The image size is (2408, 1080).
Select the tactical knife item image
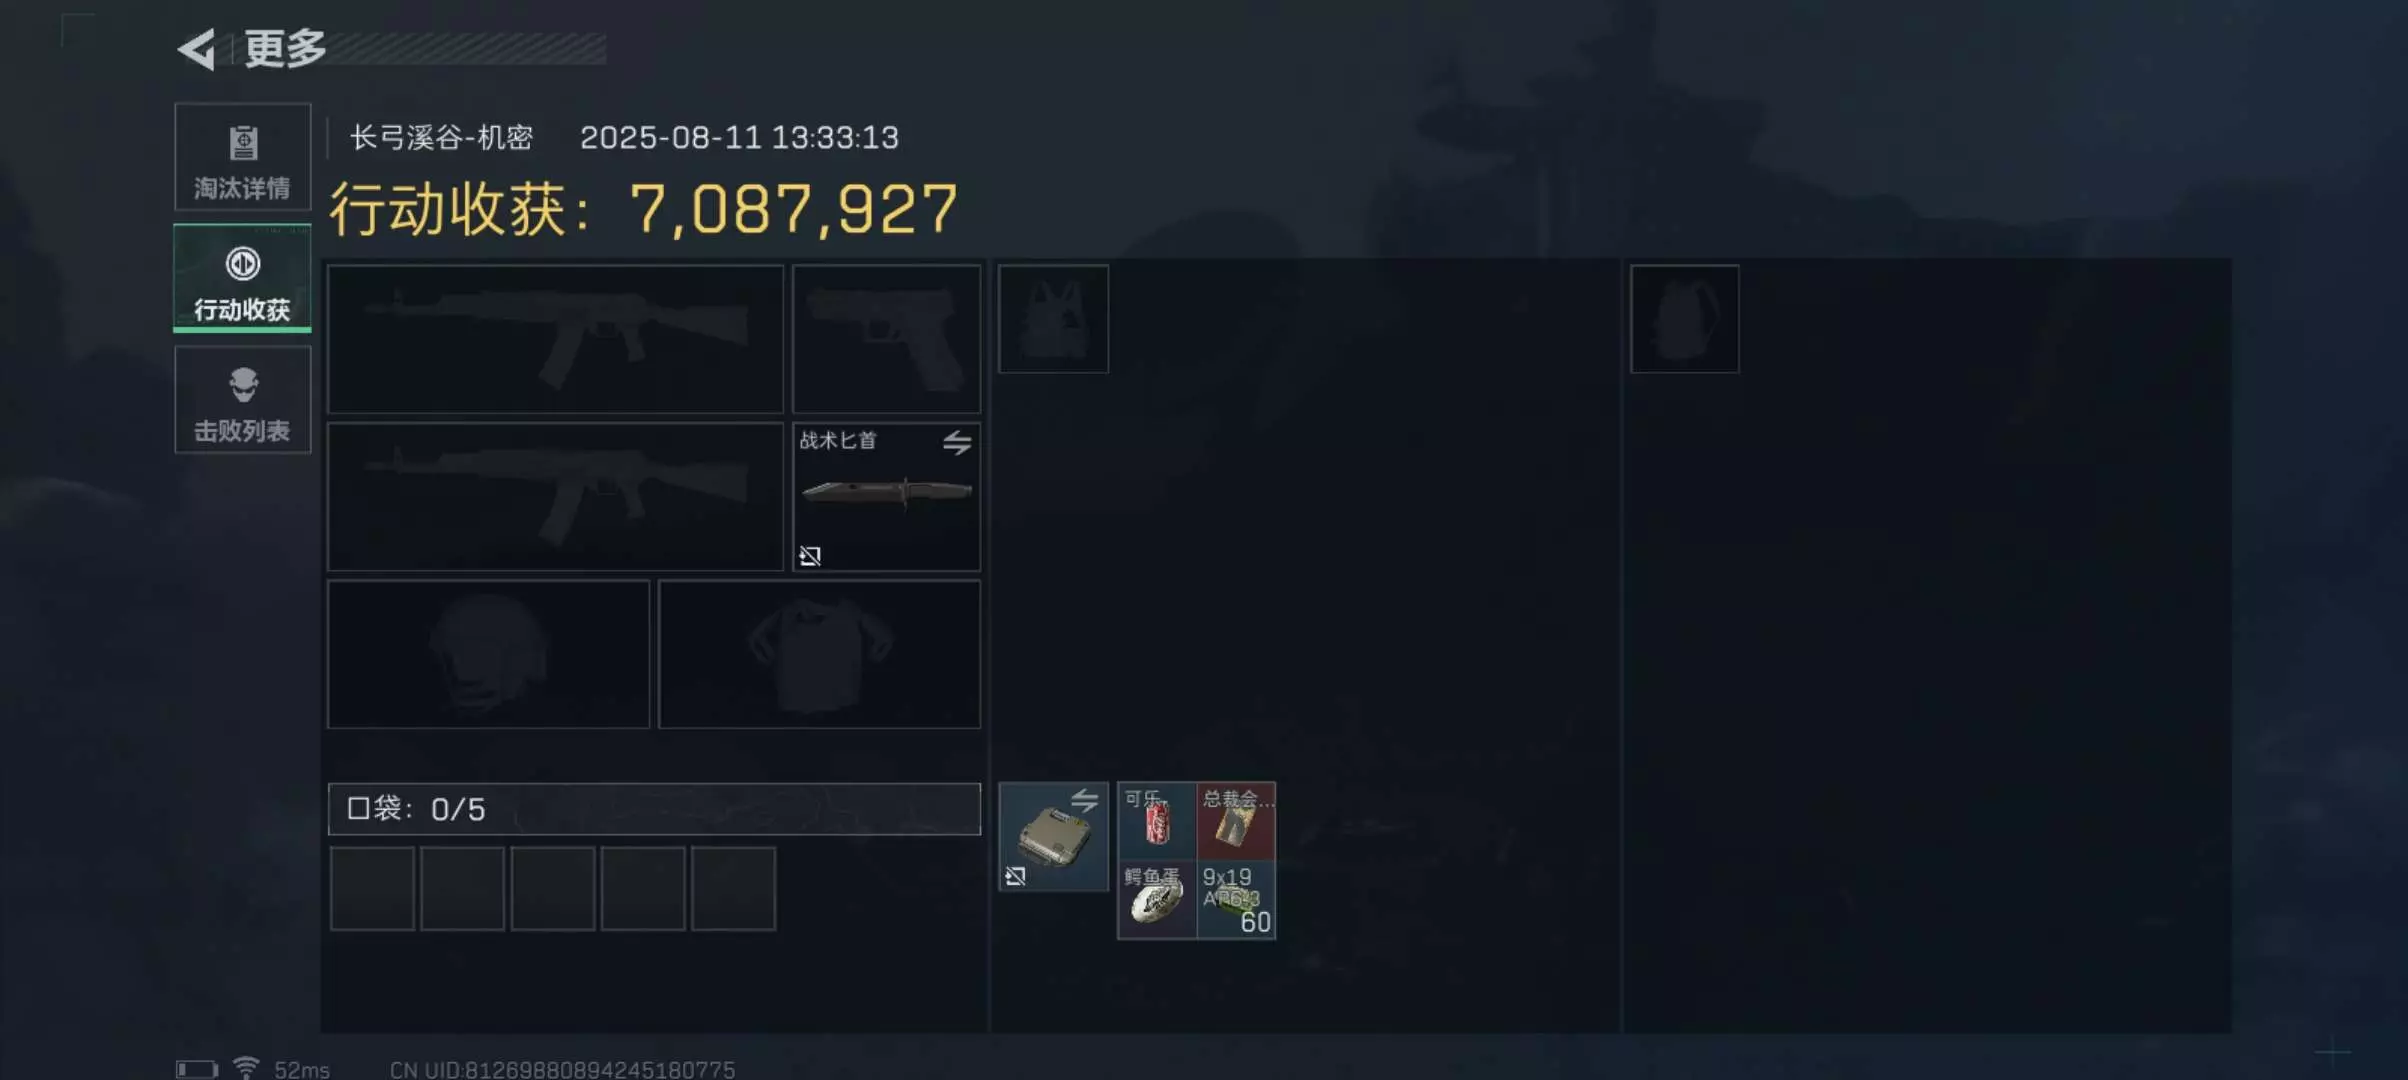(x=887, y=492)
